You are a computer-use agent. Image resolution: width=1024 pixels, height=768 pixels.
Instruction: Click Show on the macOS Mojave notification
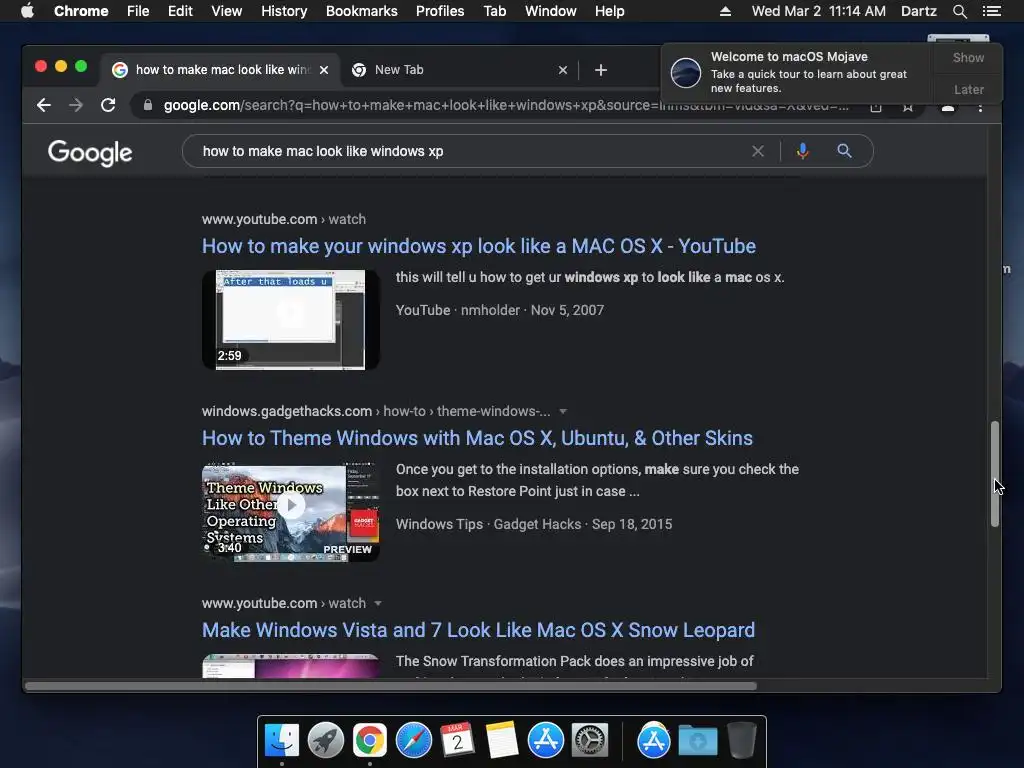pyautogui.click(x=968, y=57)
